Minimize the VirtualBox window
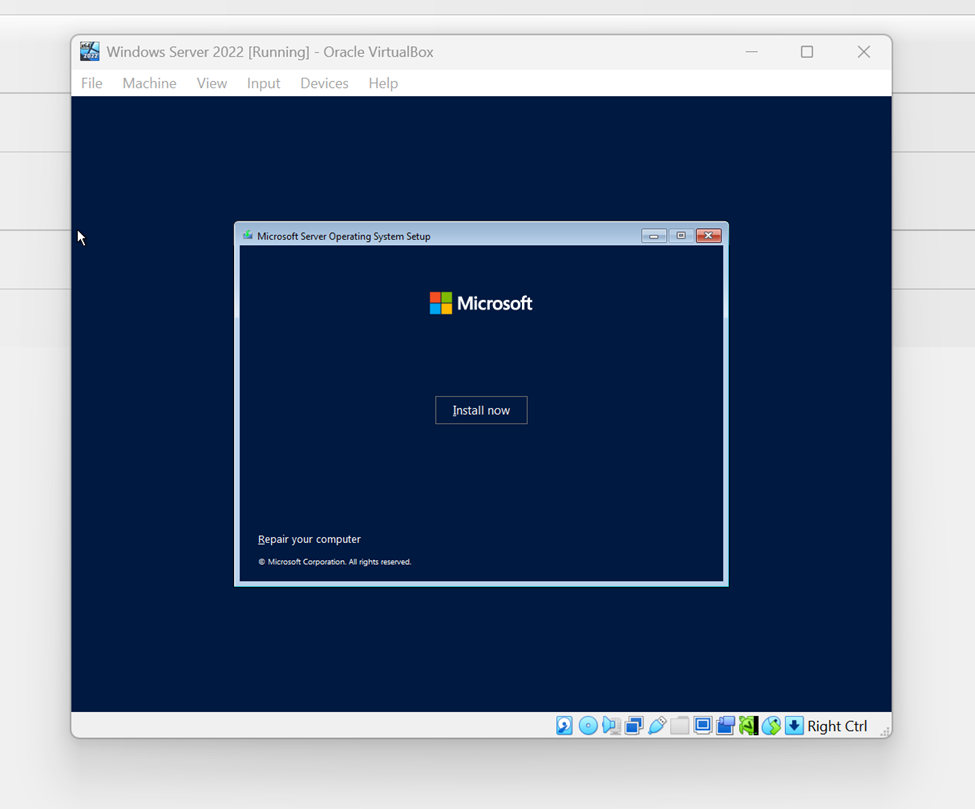This screenshot has width=975, height=809. (x=752, y=52)
